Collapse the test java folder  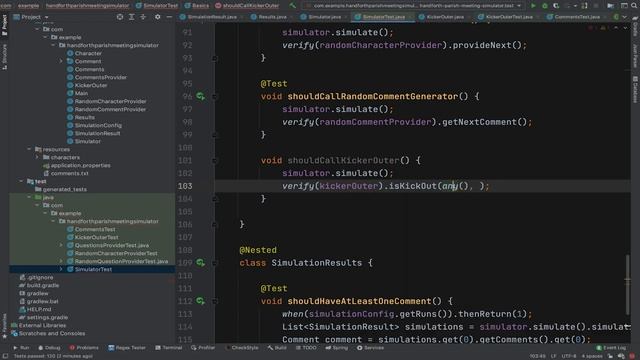click(x=29, y=197)
